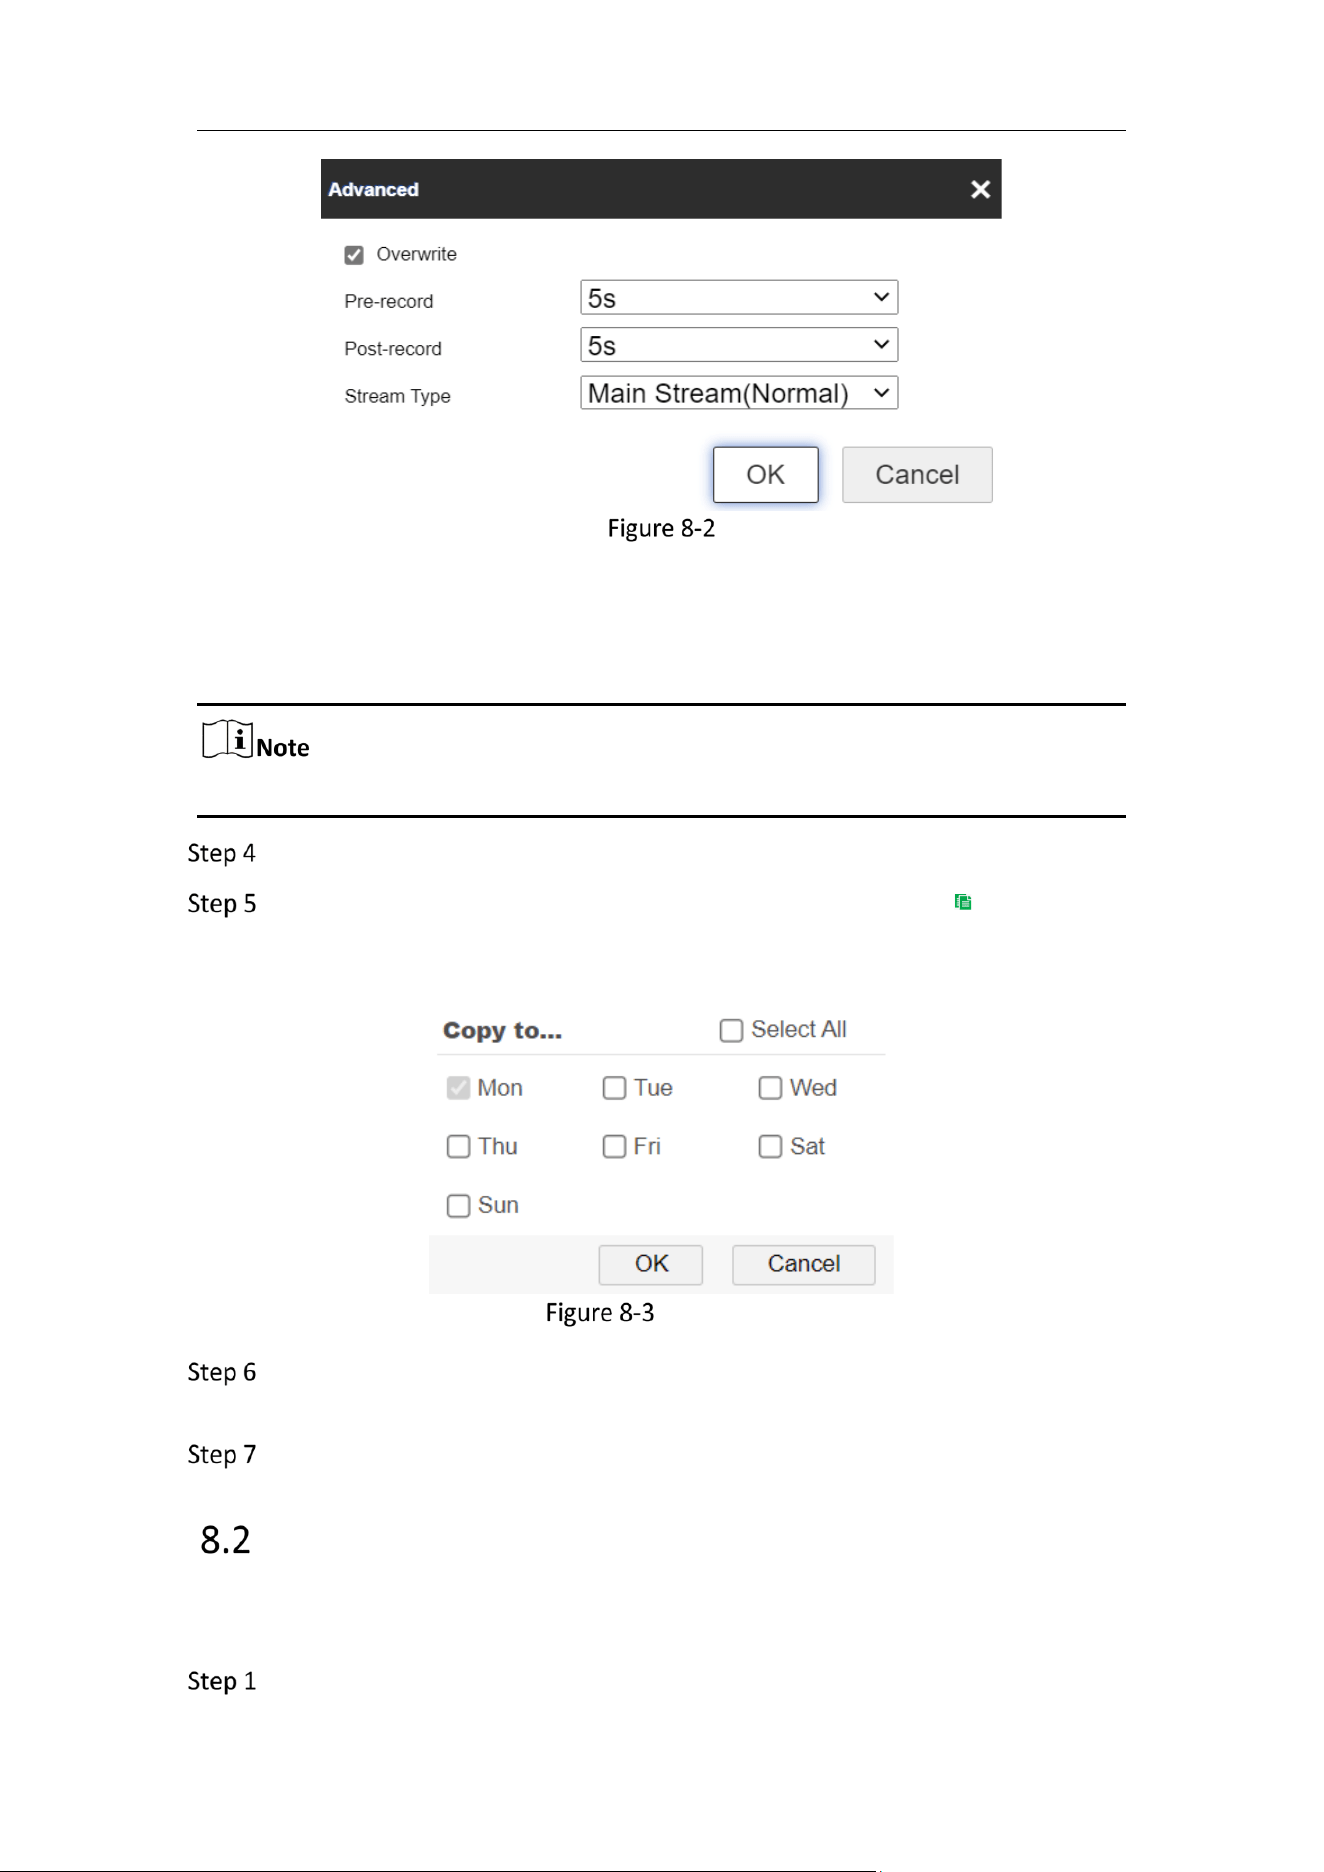
Task: Click the 'Step 1' label
Action: (221, 1681)
